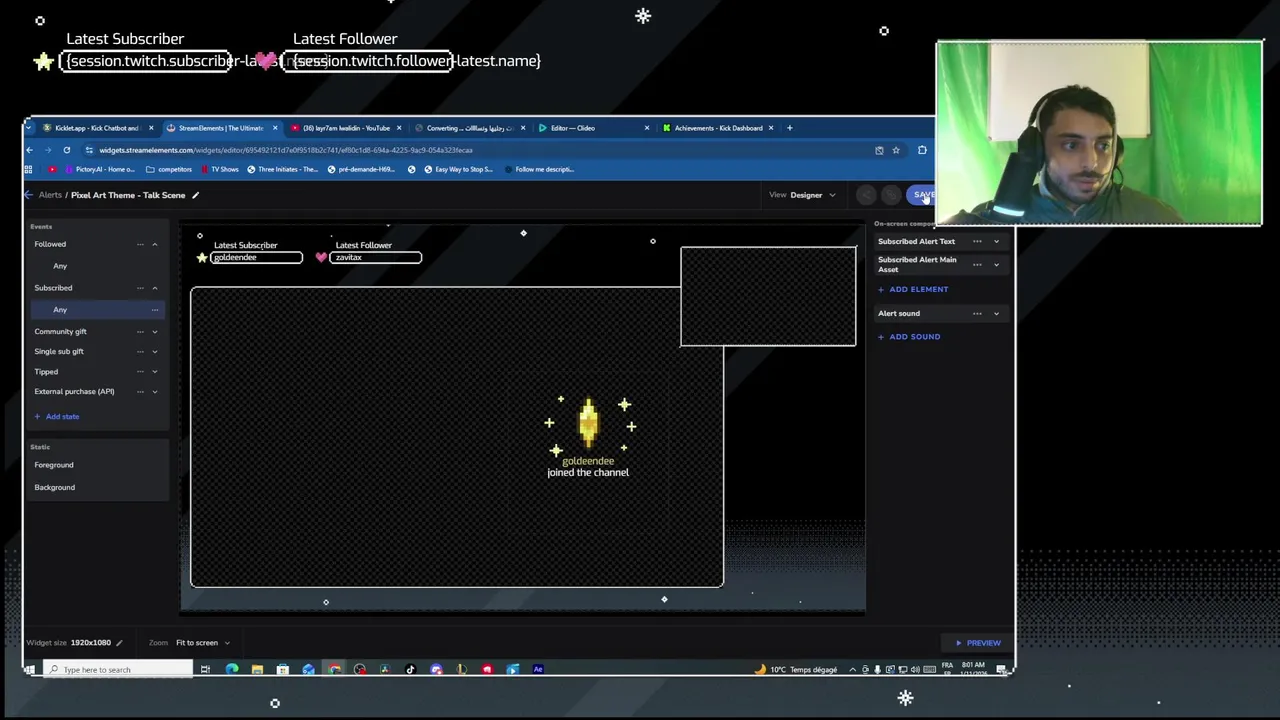Switch to Kicklet.app browser tab
This screenshot has width=1280, height=720.
[x=98, y=128]
